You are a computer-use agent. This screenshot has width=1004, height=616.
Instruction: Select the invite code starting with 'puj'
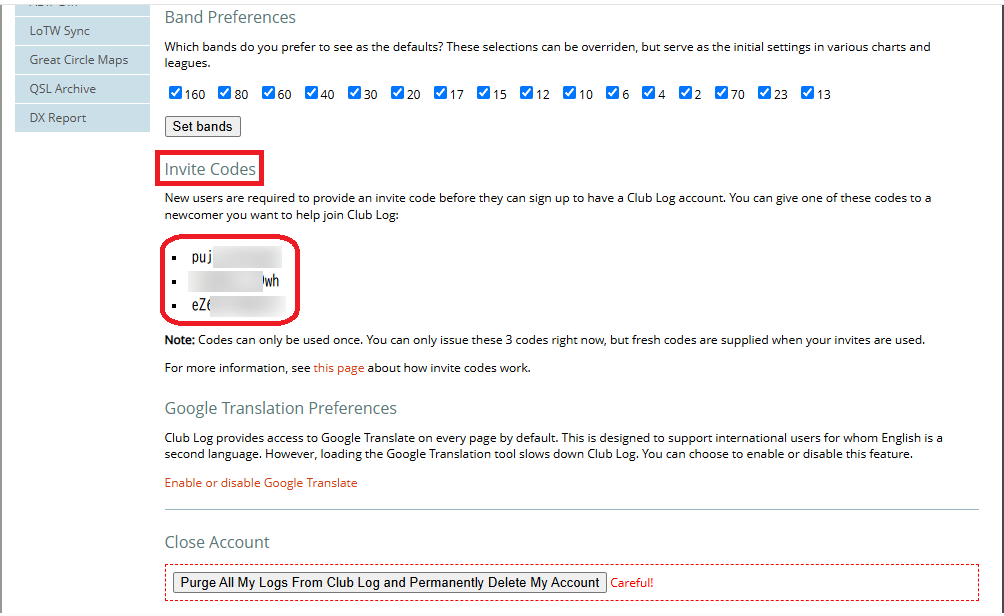[236, 257]
